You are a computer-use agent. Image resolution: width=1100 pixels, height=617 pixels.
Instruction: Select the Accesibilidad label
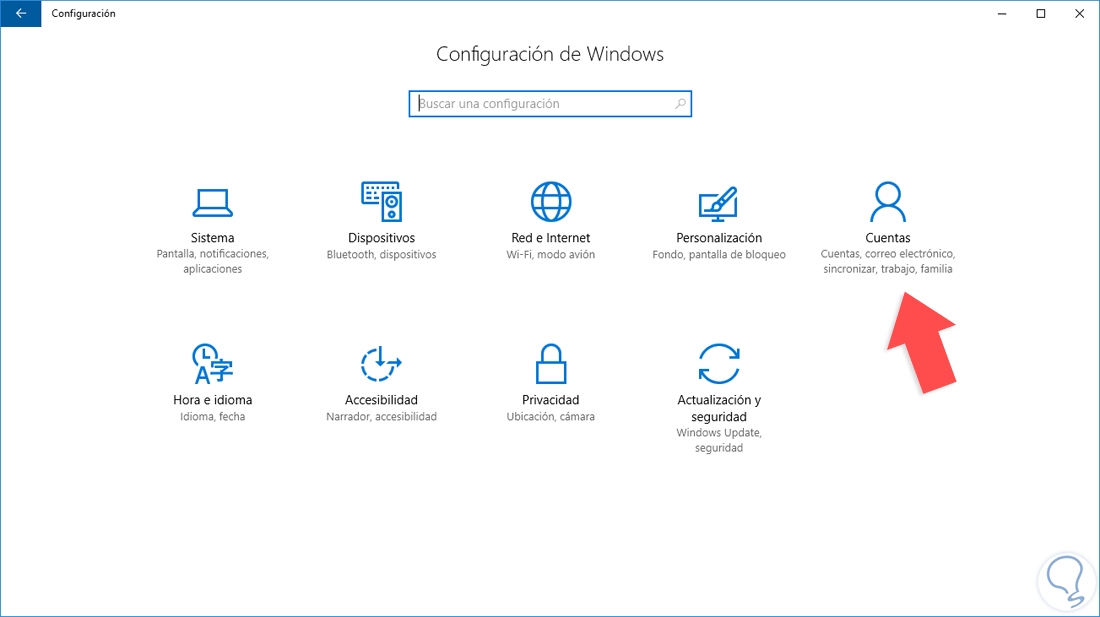tap(382, 400)
